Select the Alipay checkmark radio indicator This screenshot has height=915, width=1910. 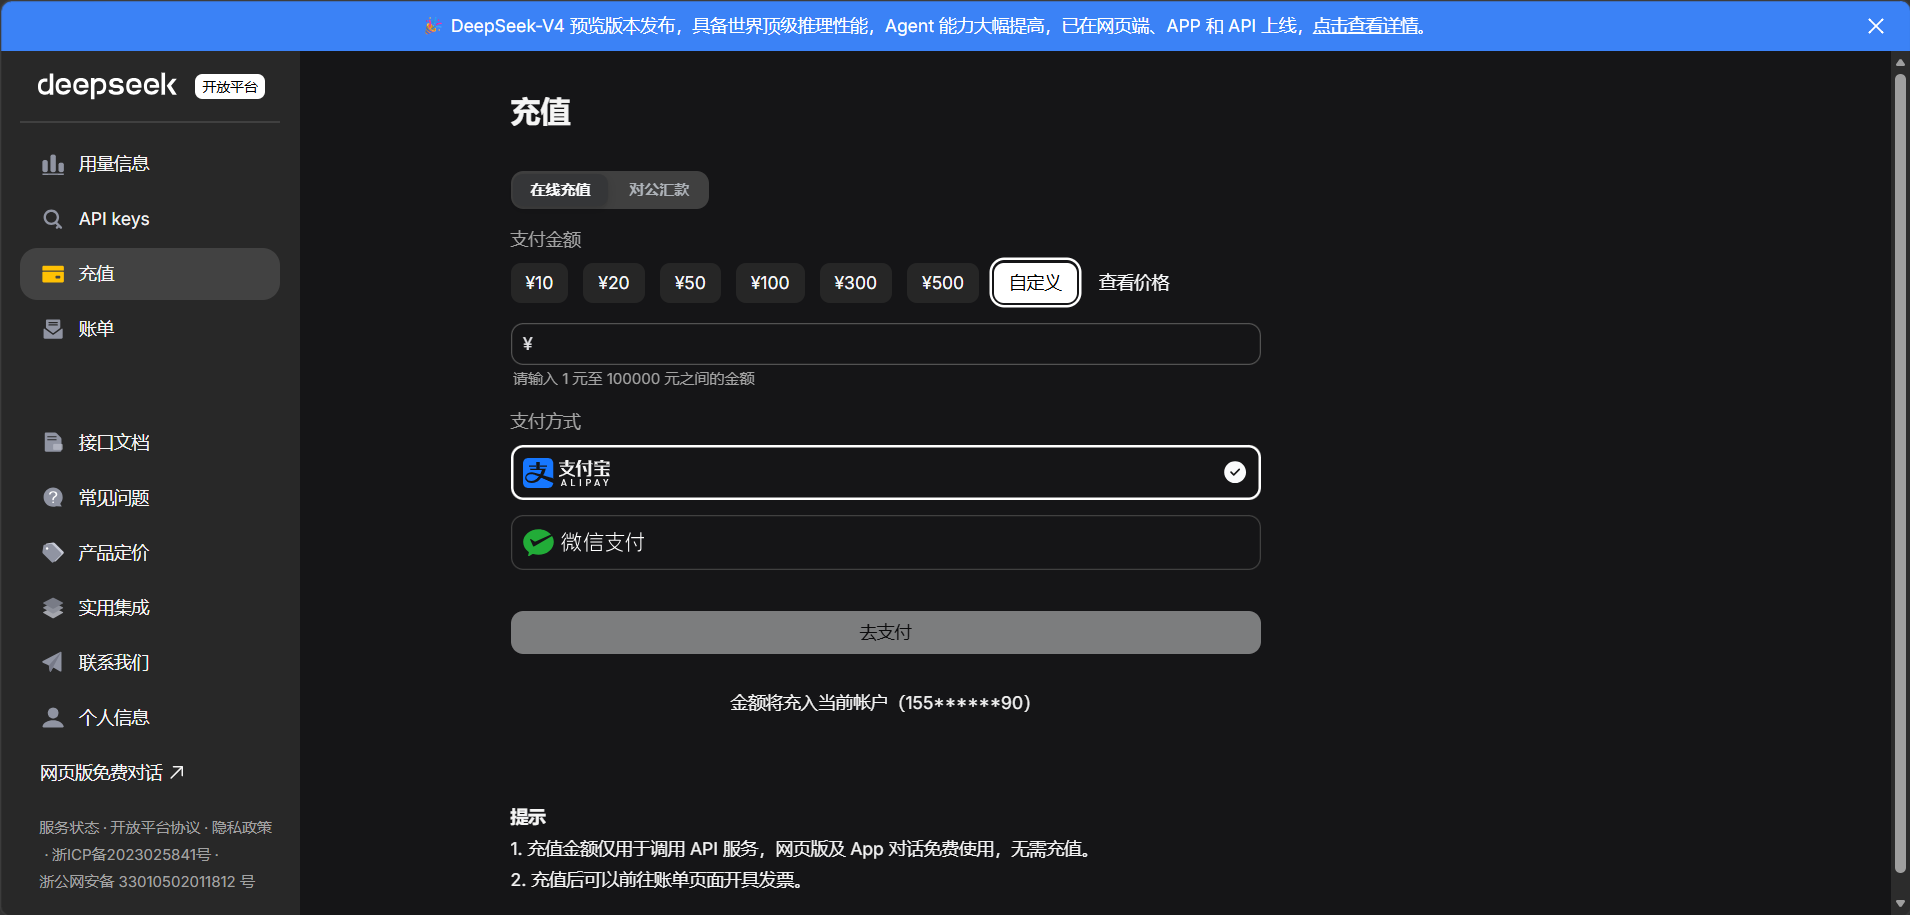1235,472
